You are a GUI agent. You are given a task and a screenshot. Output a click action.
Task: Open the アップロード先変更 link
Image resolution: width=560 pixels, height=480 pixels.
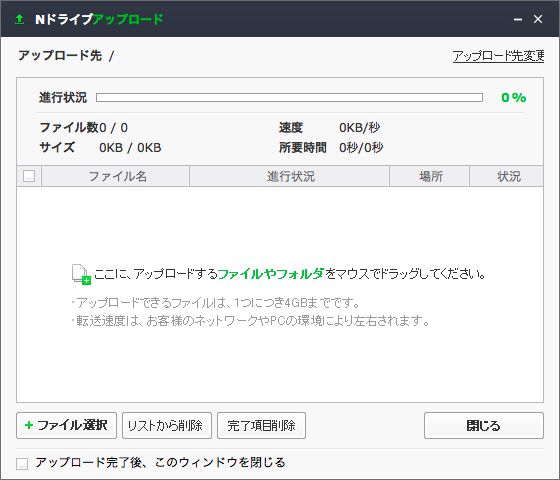[x=498, y=56]
